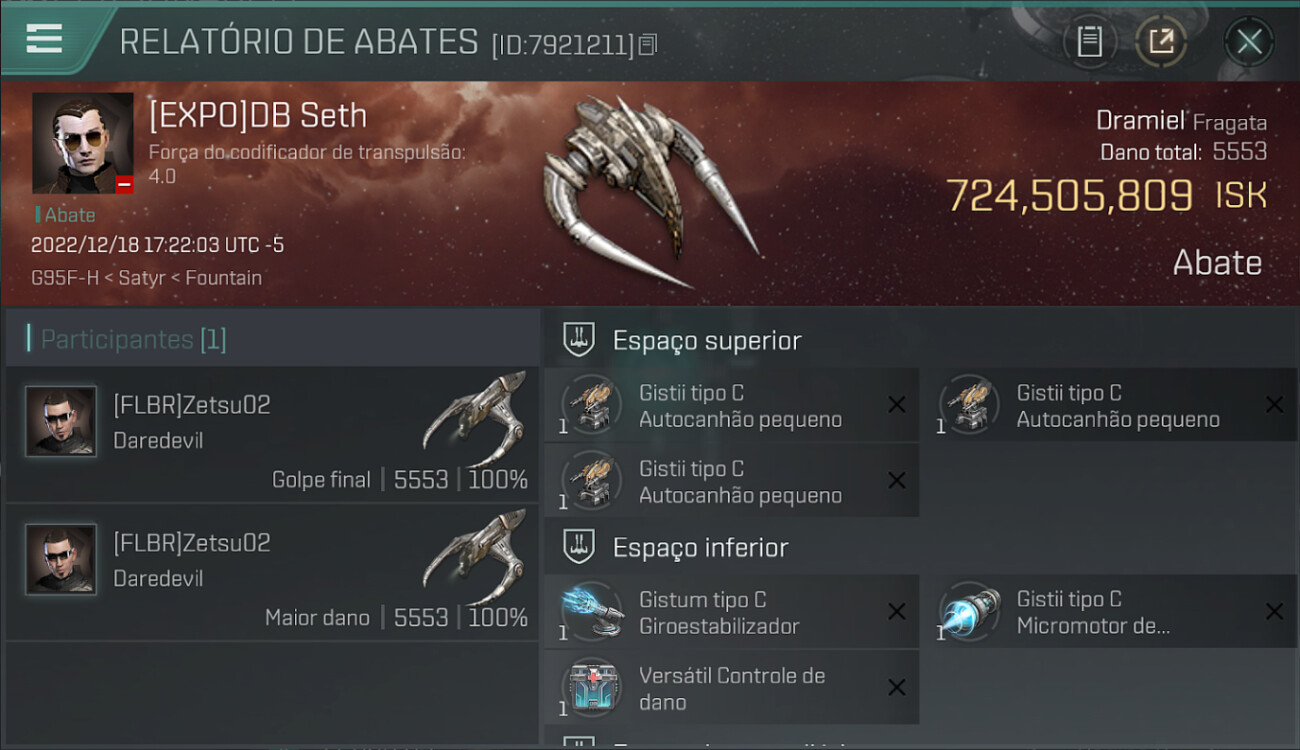This screenshot has width=1300, height=750.
Task: Select the Maior dano Zetsu02 participant row
Action: [x=272, y=573]
